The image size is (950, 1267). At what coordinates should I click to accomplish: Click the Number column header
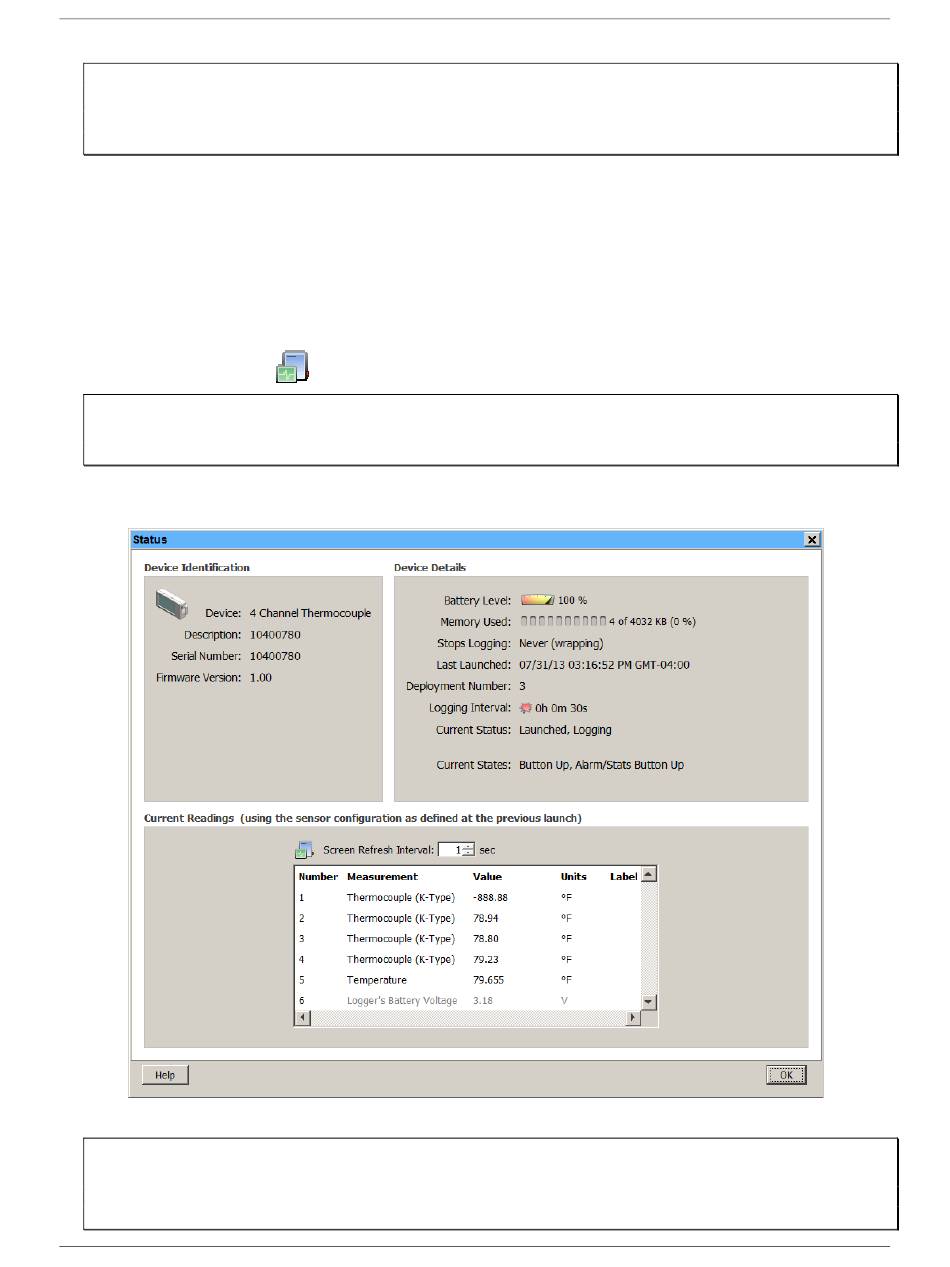point(318,877)
